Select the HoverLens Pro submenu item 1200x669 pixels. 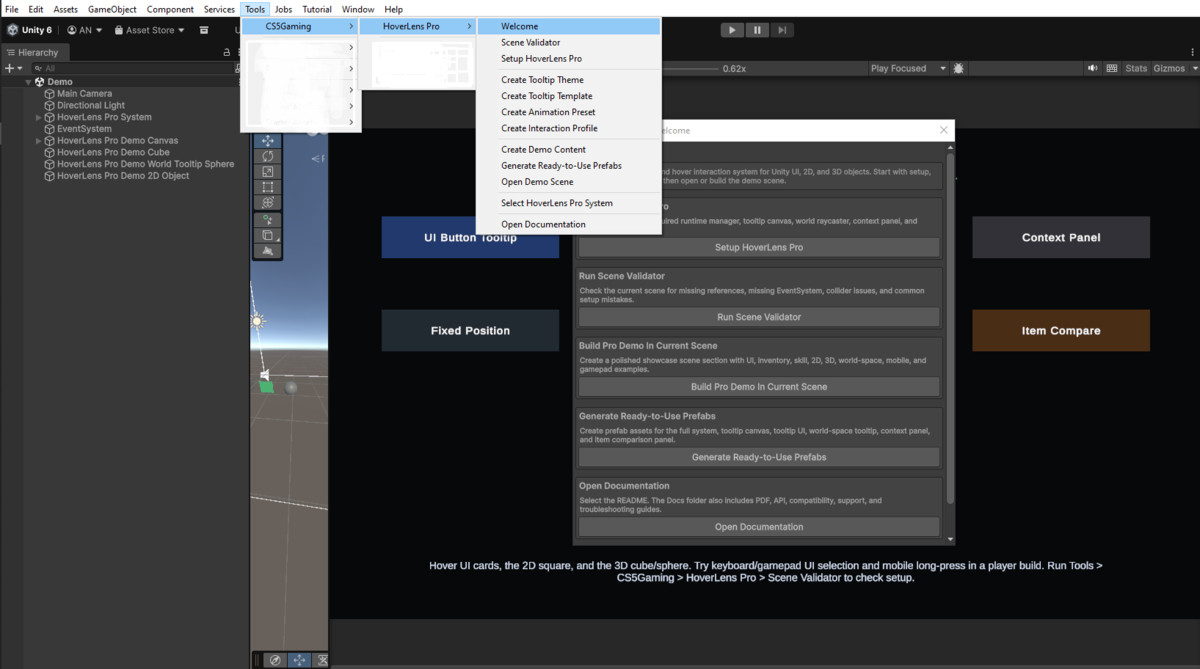(x=417, y=26)
